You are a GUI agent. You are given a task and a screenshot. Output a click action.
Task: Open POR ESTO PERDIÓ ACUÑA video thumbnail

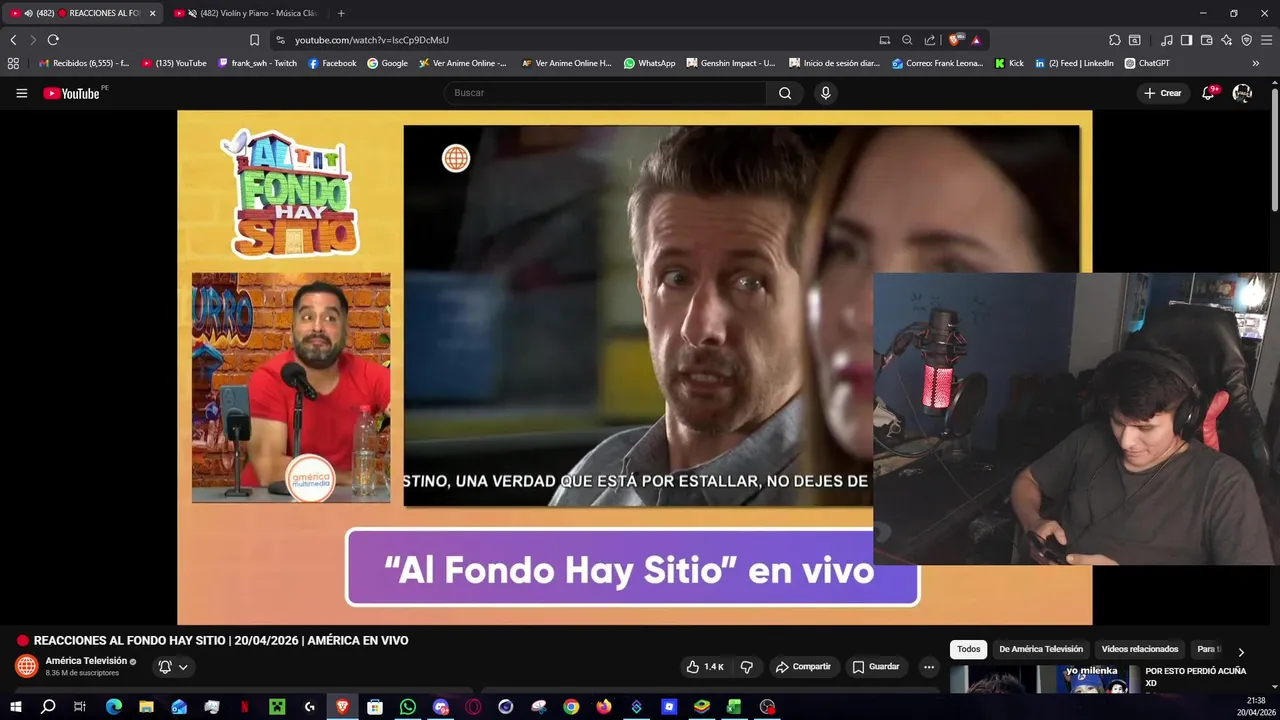(x=1044, y=678)
